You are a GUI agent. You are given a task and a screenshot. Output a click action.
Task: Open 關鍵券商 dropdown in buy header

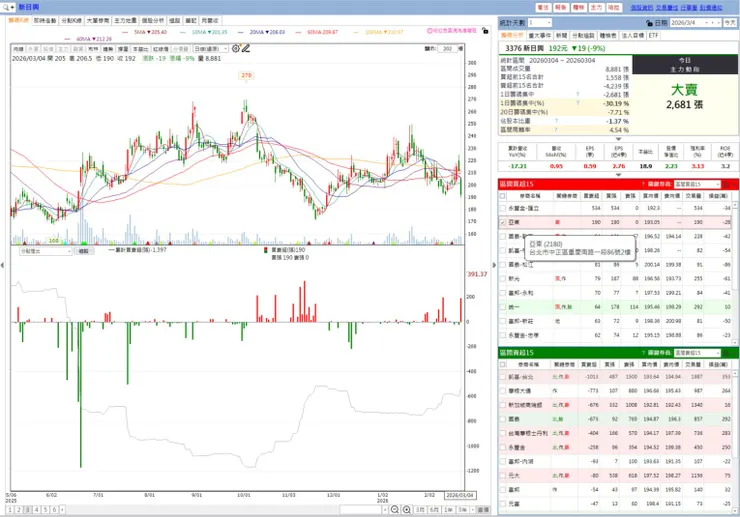point(697,184)
